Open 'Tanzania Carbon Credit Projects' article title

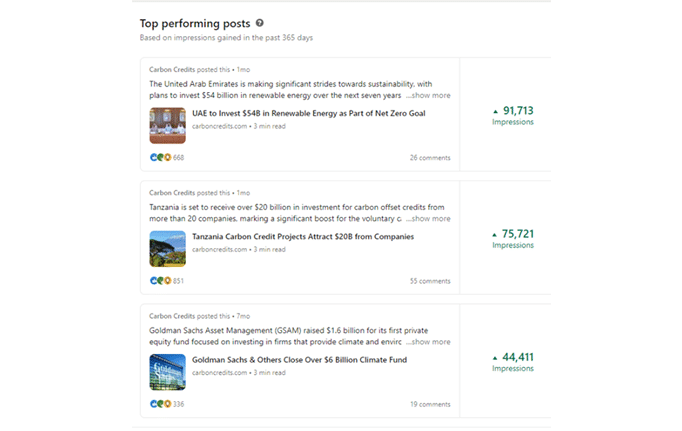coord(302,237)
